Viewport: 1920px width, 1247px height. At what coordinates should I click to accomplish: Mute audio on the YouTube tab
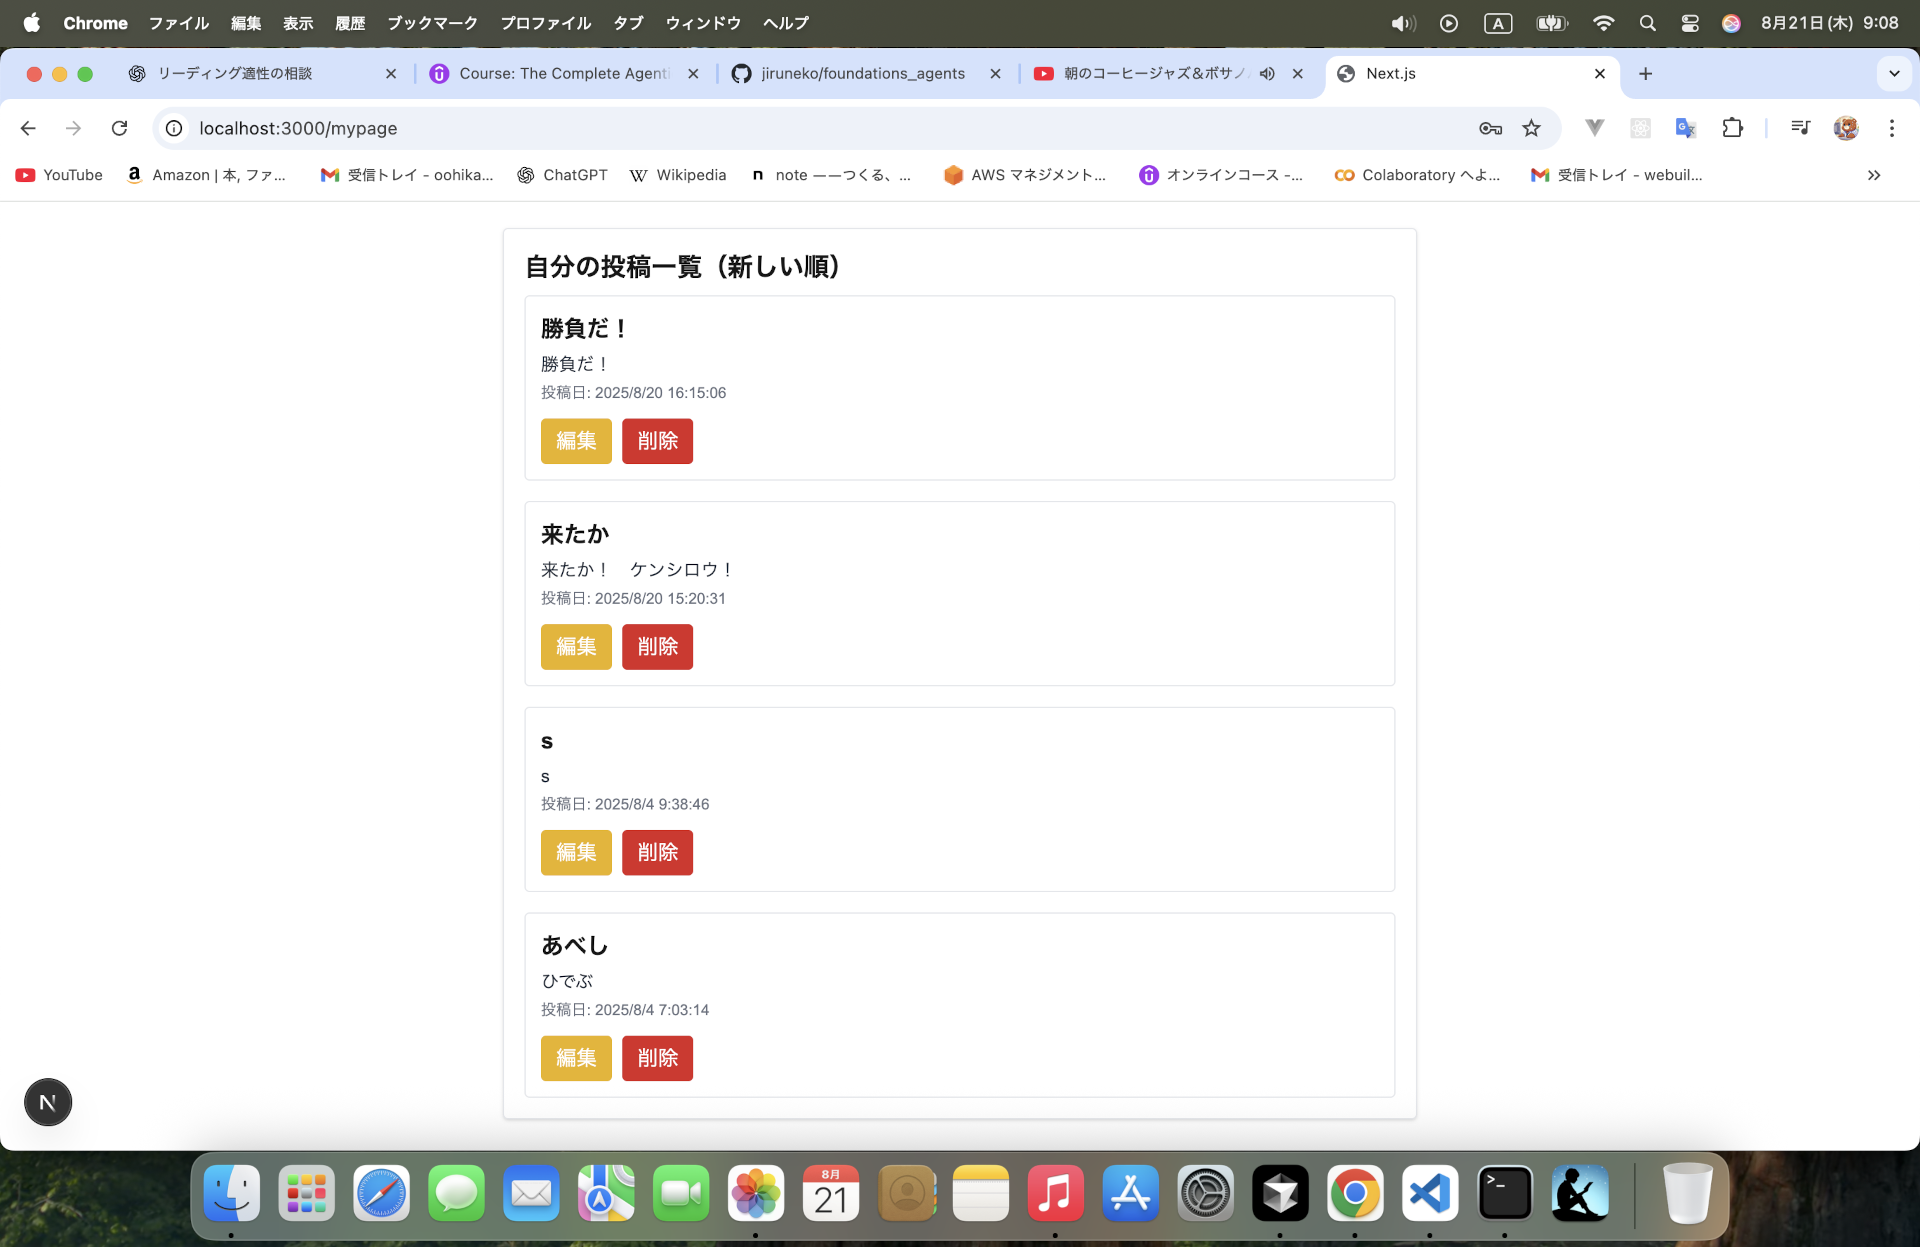[1267, 73]
